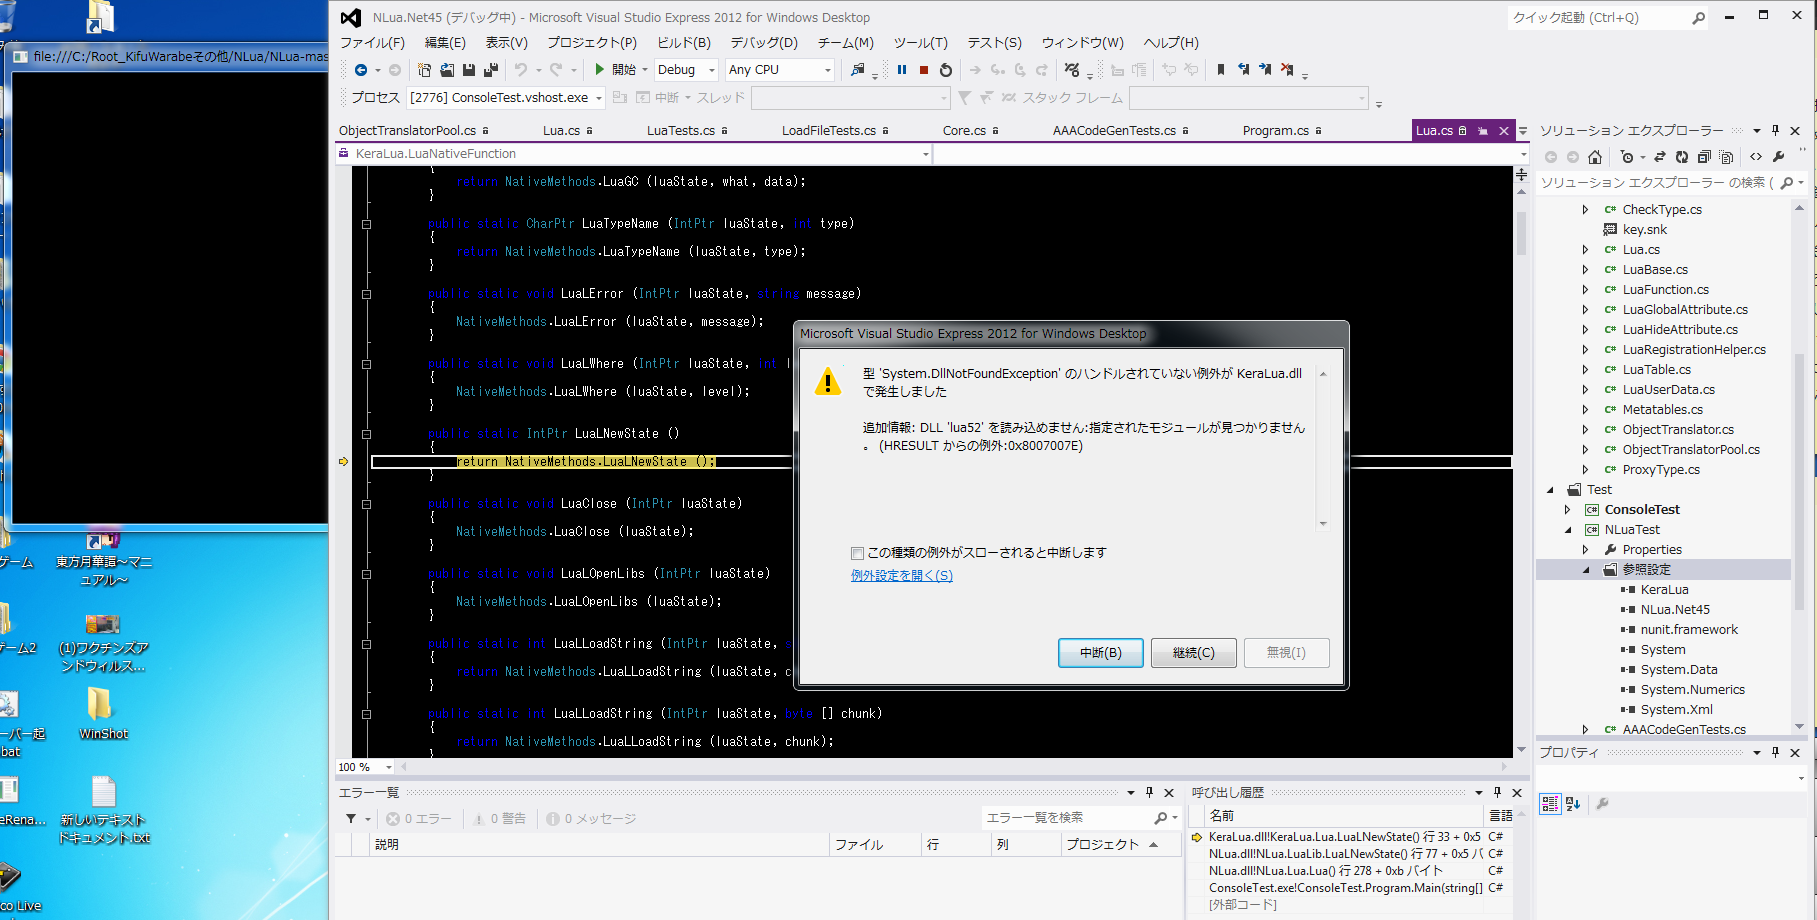
Task: Go to next bookmark icon
Action: [x=1265, y=70]
